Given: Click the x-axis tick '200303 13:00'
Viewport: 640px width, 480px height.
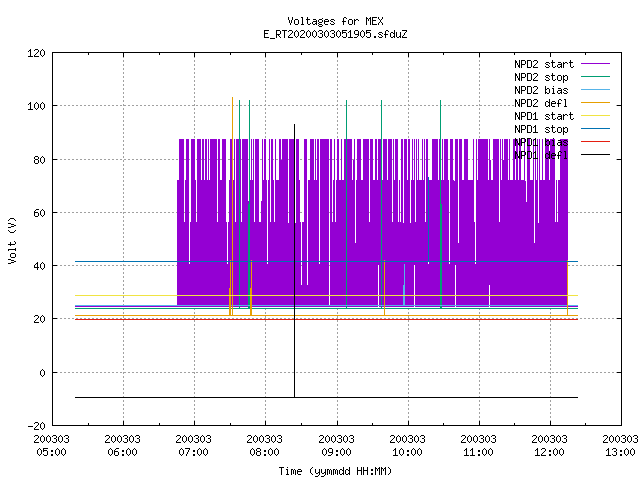Looking at the screenshot, I should pyautogui.click(x=620, y=446).
